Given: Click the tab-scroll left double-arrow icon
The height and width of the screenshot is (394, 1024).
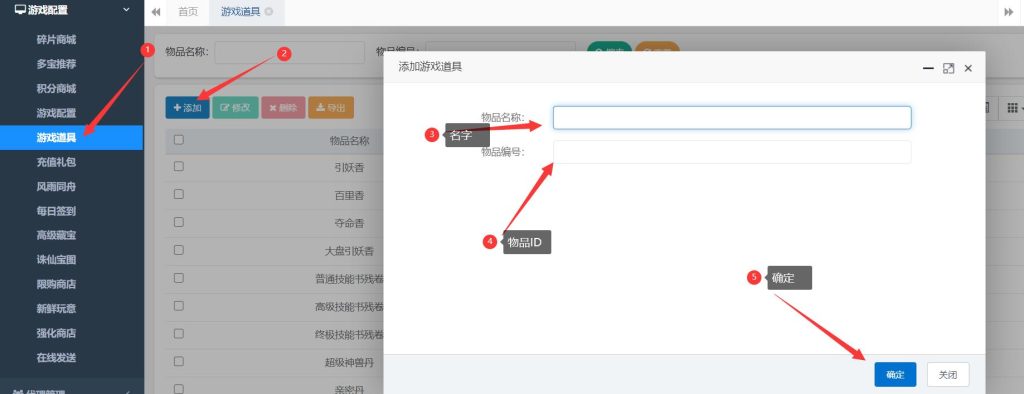Looking at the screenshot, I should (155, 12).
